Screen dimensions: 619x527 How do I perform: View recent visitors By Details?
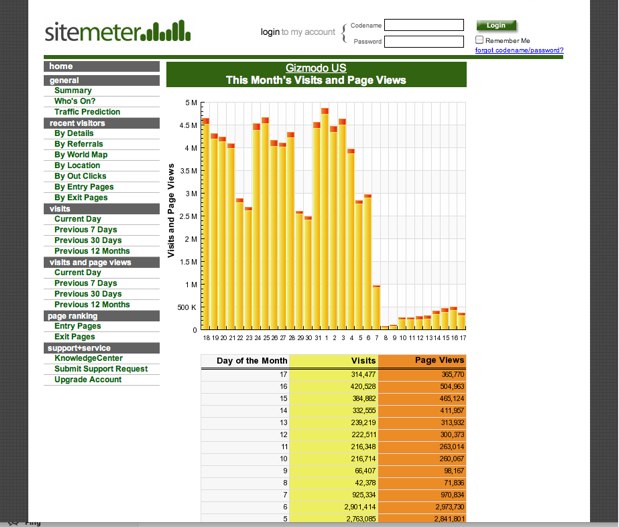coord(74,133)
